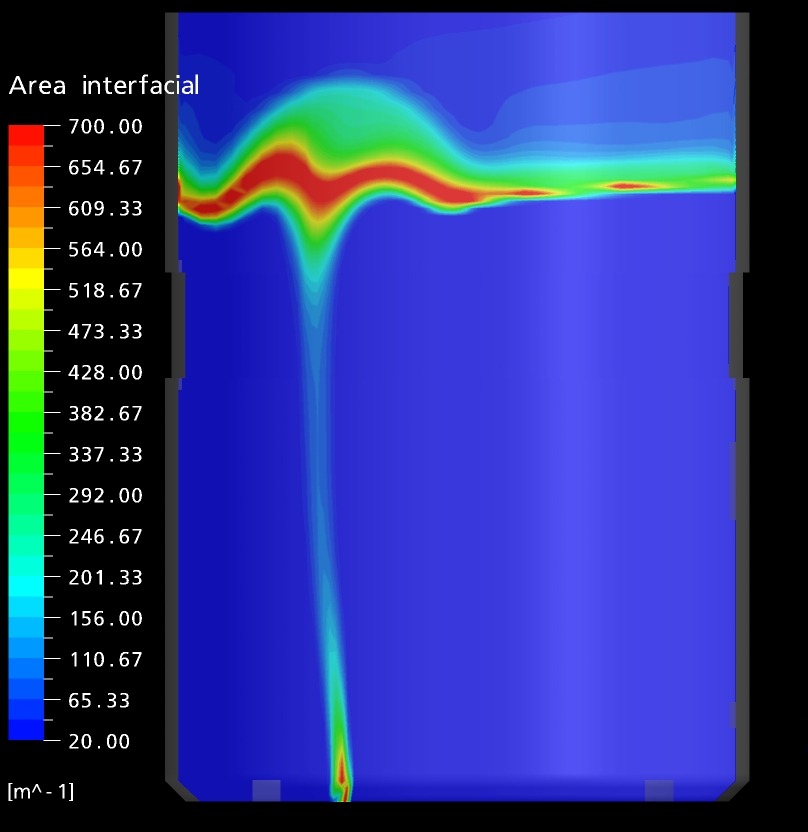Click the red hotspot at the bottom inlet
This screenshot has height=832, width=808.
click(342, 772)
